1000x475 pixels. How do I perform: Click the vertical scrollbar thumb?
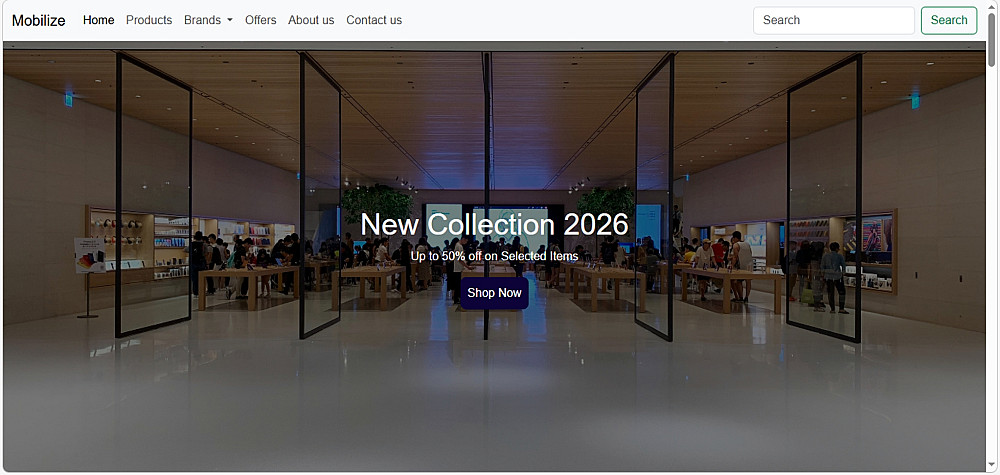pyautogui.click(x=992, y=38)
